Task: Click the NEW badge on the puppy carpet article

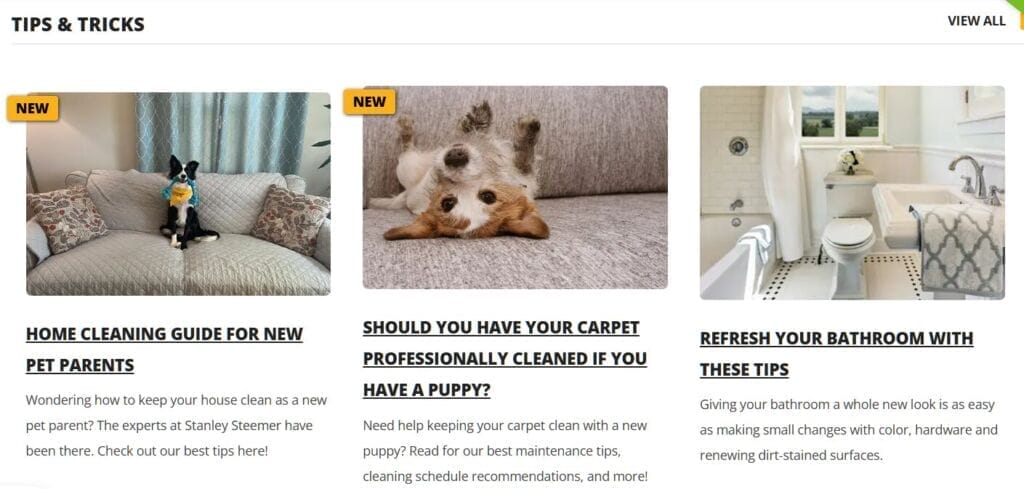Action: click(x=369, y=101)
